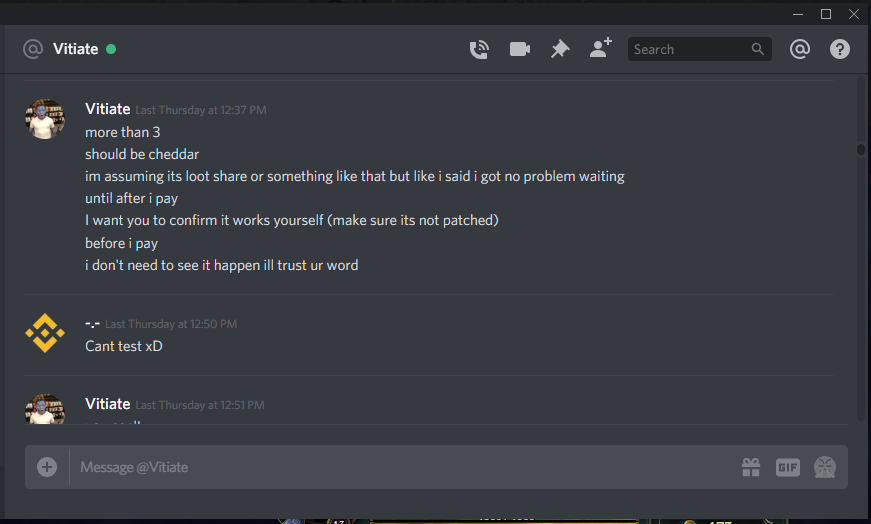Open the Nitro gift icon

click(751, 467)
